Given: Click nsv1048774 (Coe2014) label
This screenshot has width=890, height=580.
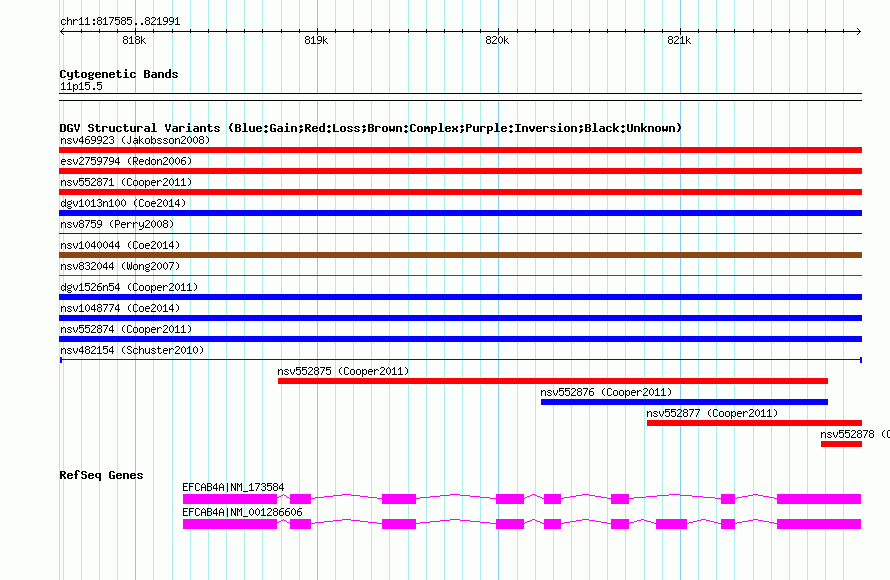Looking at the screenshot, I should [x=120, y=308].
